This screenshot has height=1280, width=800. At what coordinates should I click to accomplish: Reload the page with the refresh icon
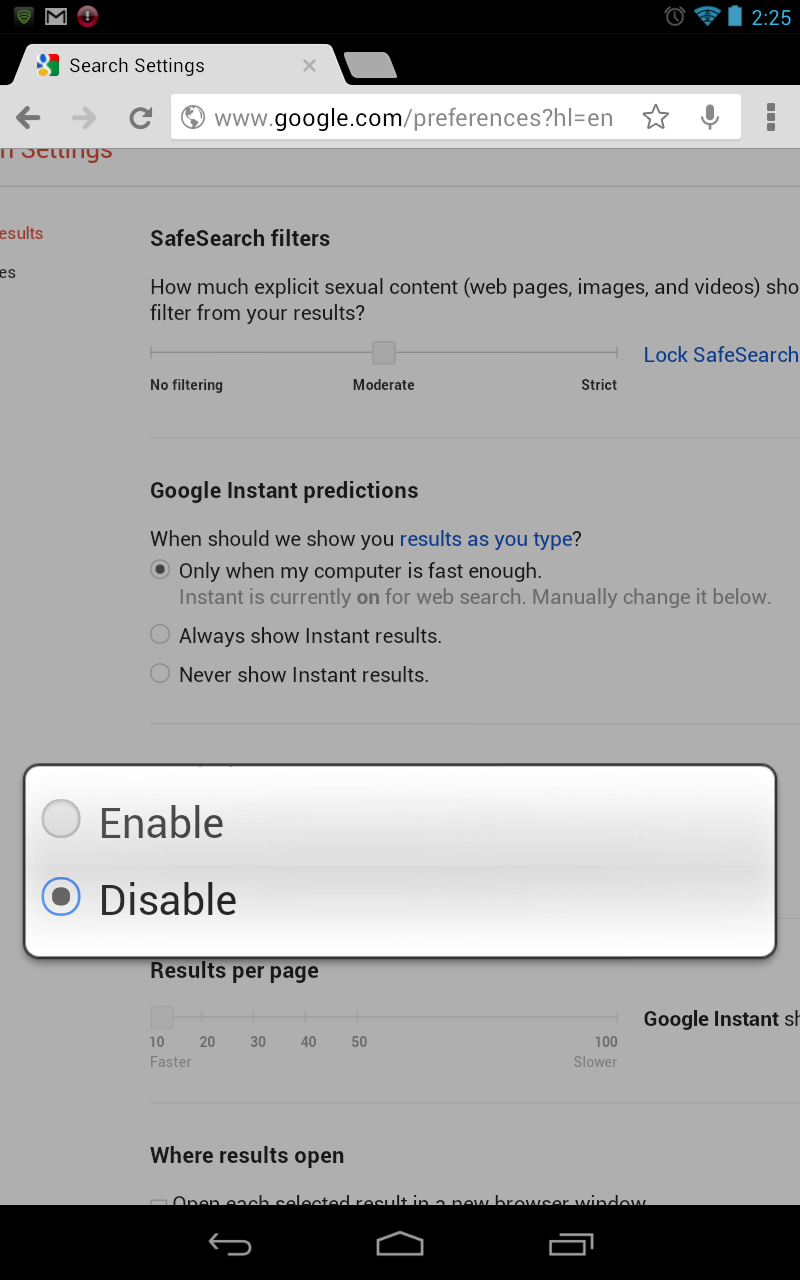(x=140, y=118)
